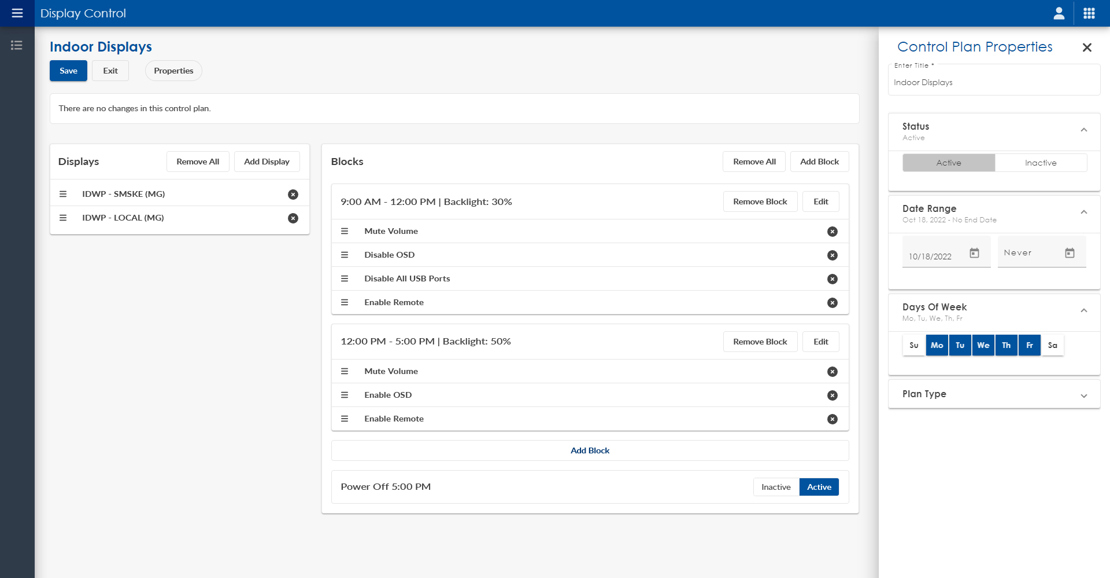Viewport: 1110px width, 578px height.
Task: Click the user profile icon
Action: coord(1058,13)
